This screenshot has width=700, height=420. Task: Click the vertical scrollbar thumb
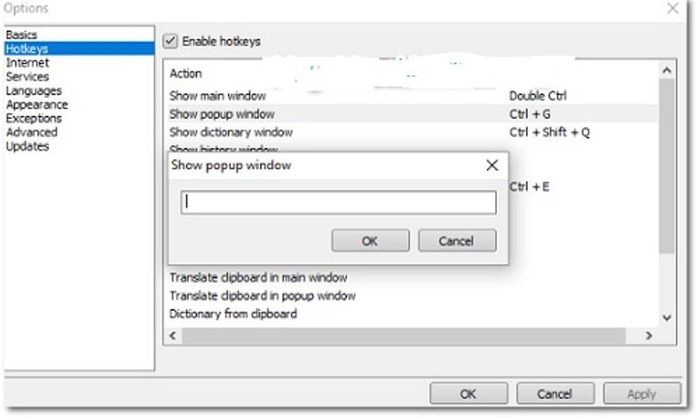(667, 166)
